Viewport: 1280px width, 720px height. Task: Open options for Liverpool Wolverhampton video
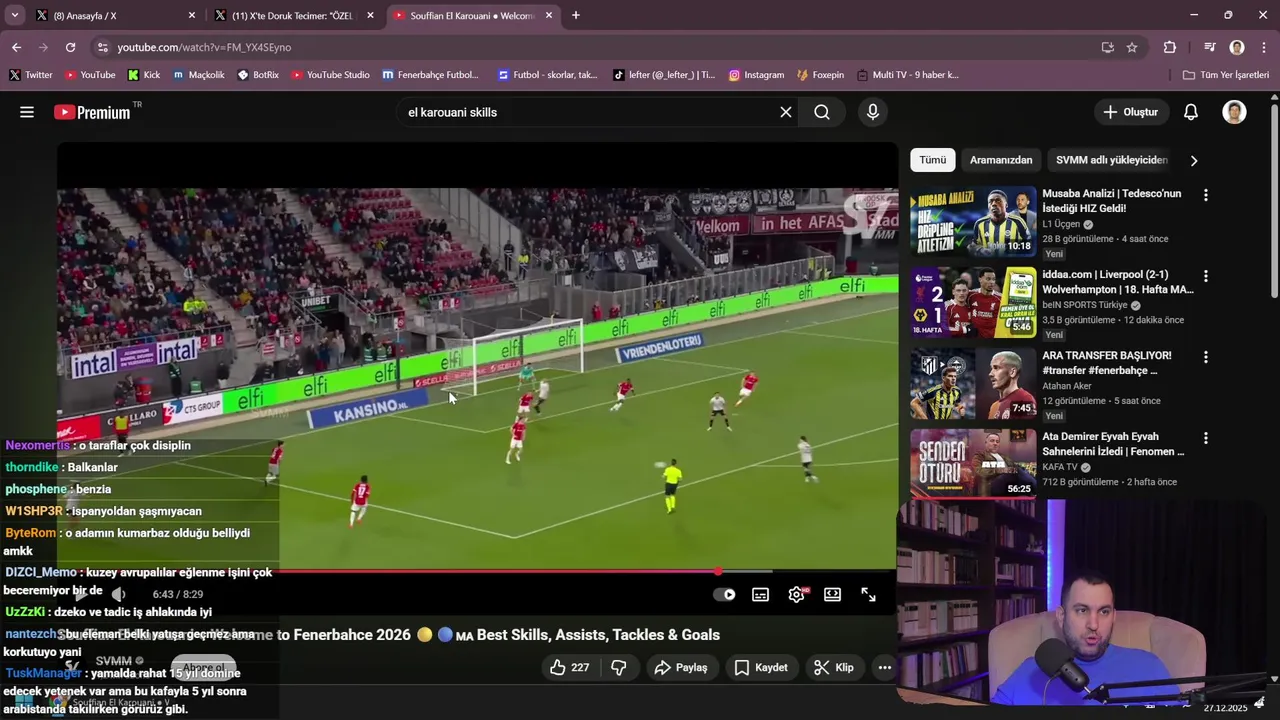pyautogui.click(x=1205, y=276)
